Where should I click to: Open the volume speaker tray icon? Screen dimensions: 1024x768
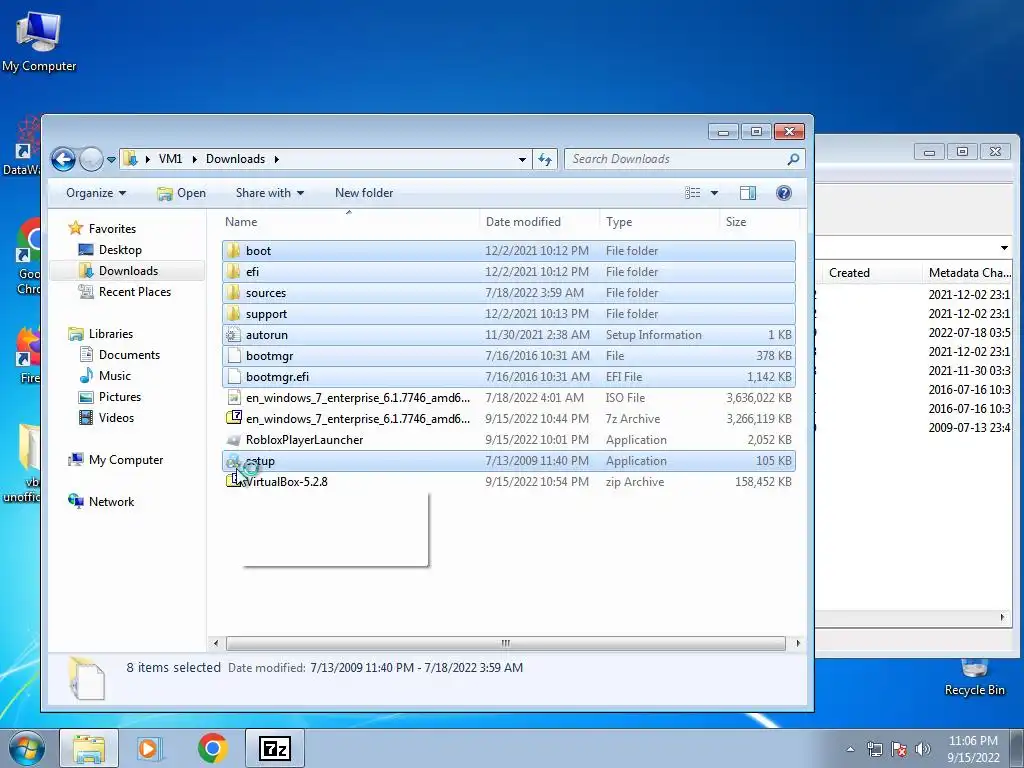(923, 749)
